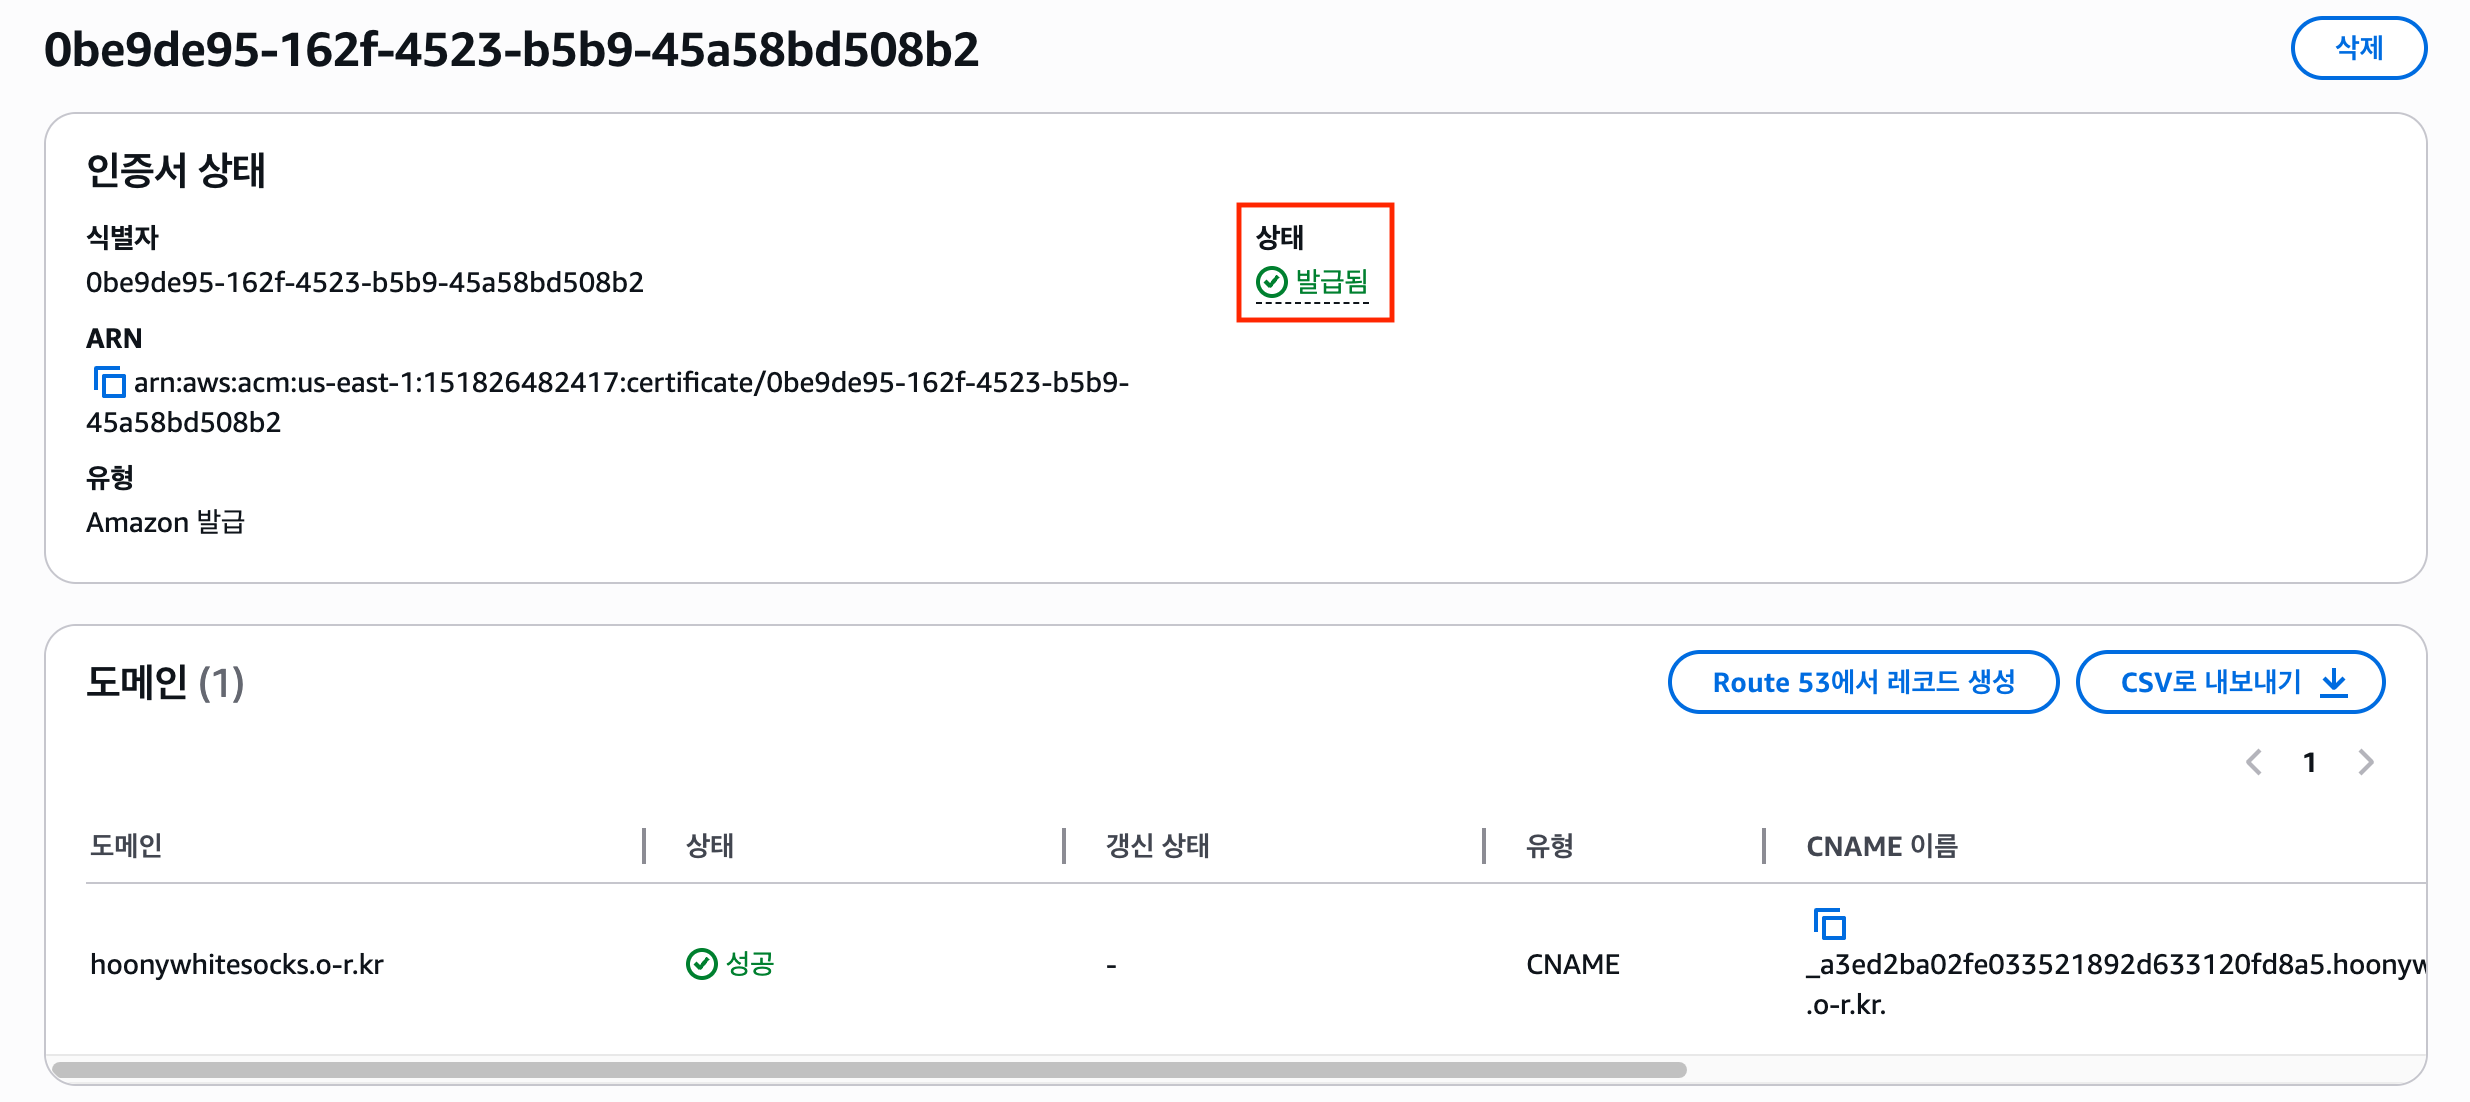This screenshot has width=2470, height=1102.
Task: Click the CNAME 이름 column header
Action: [x=1881, y=846]
